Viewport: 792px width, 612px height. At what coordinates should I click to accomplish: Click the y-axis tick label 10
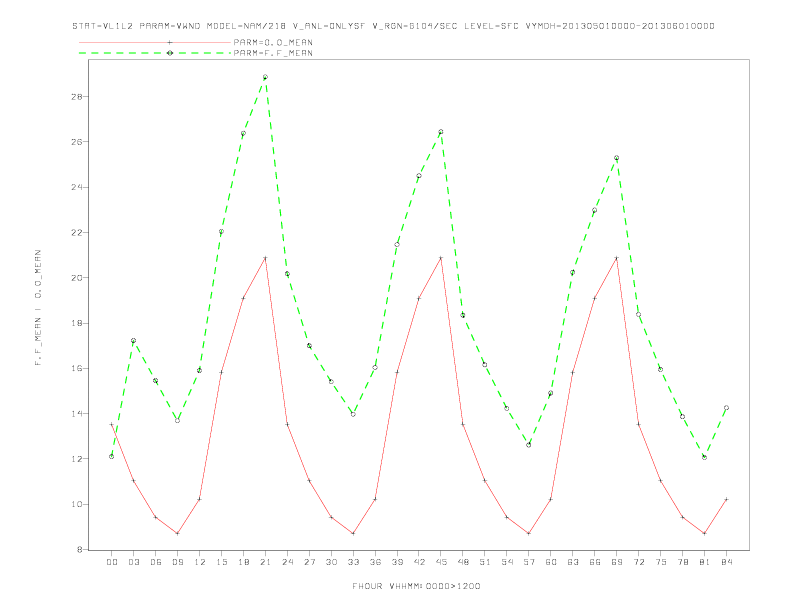pos(77,504)
